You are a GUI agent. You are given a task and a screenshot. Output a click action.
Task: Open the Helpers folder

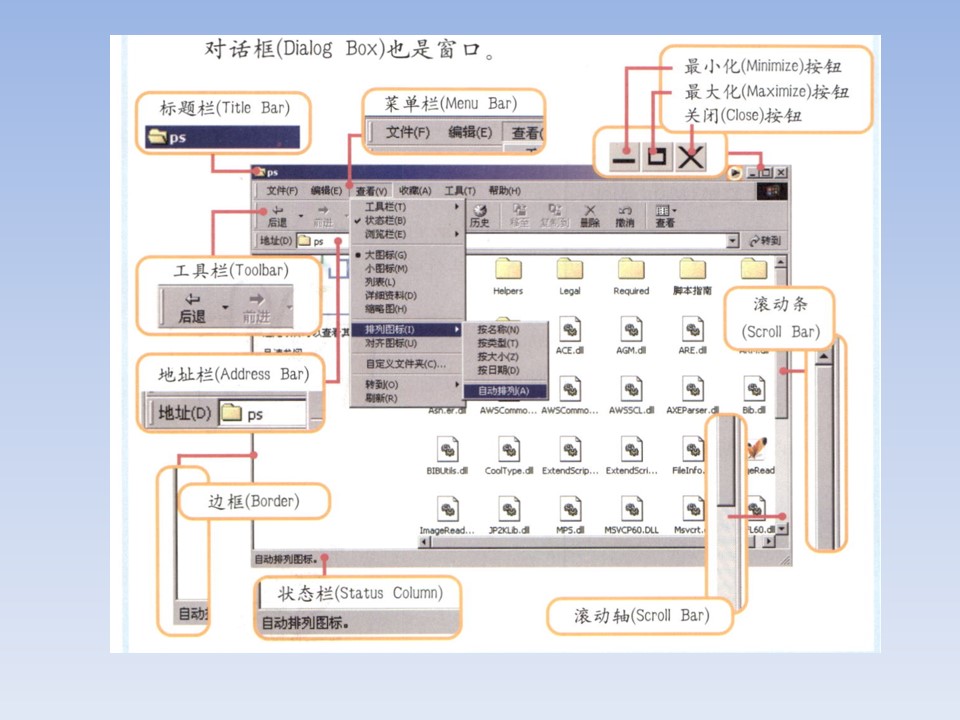pyautogui.click(x=508, y=269)
